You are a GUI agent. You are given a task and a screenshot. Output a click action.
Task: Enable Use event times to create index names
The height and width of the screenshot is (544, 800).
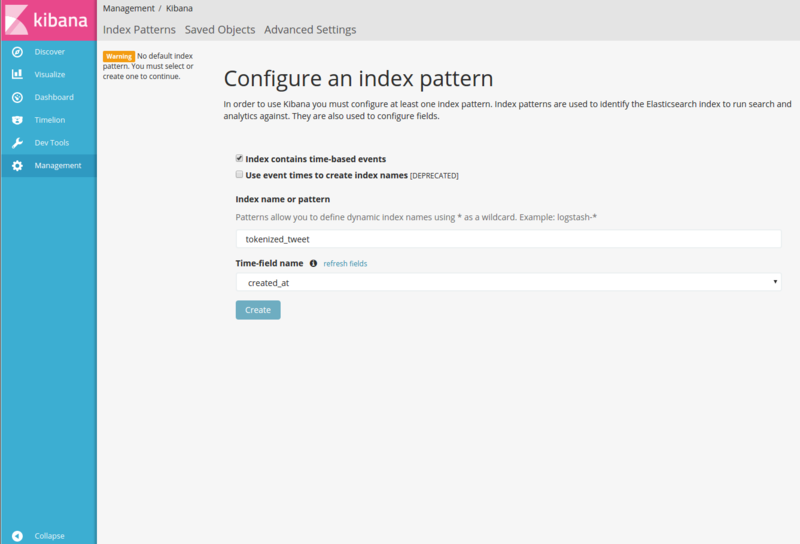[239, 175]
